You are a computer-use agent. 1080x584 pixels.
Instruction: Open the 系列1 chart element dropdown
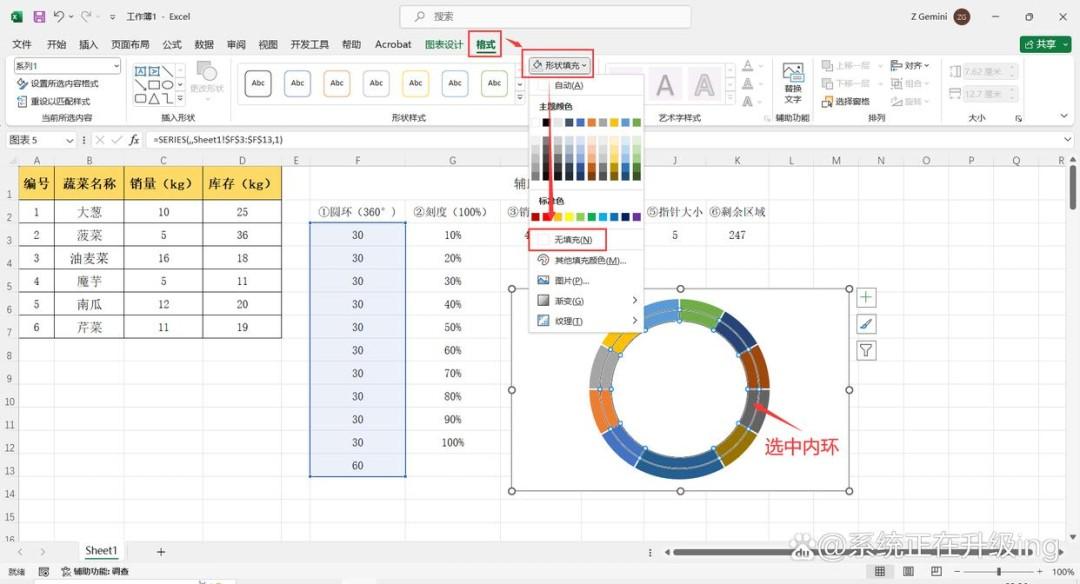click(115, 65)
